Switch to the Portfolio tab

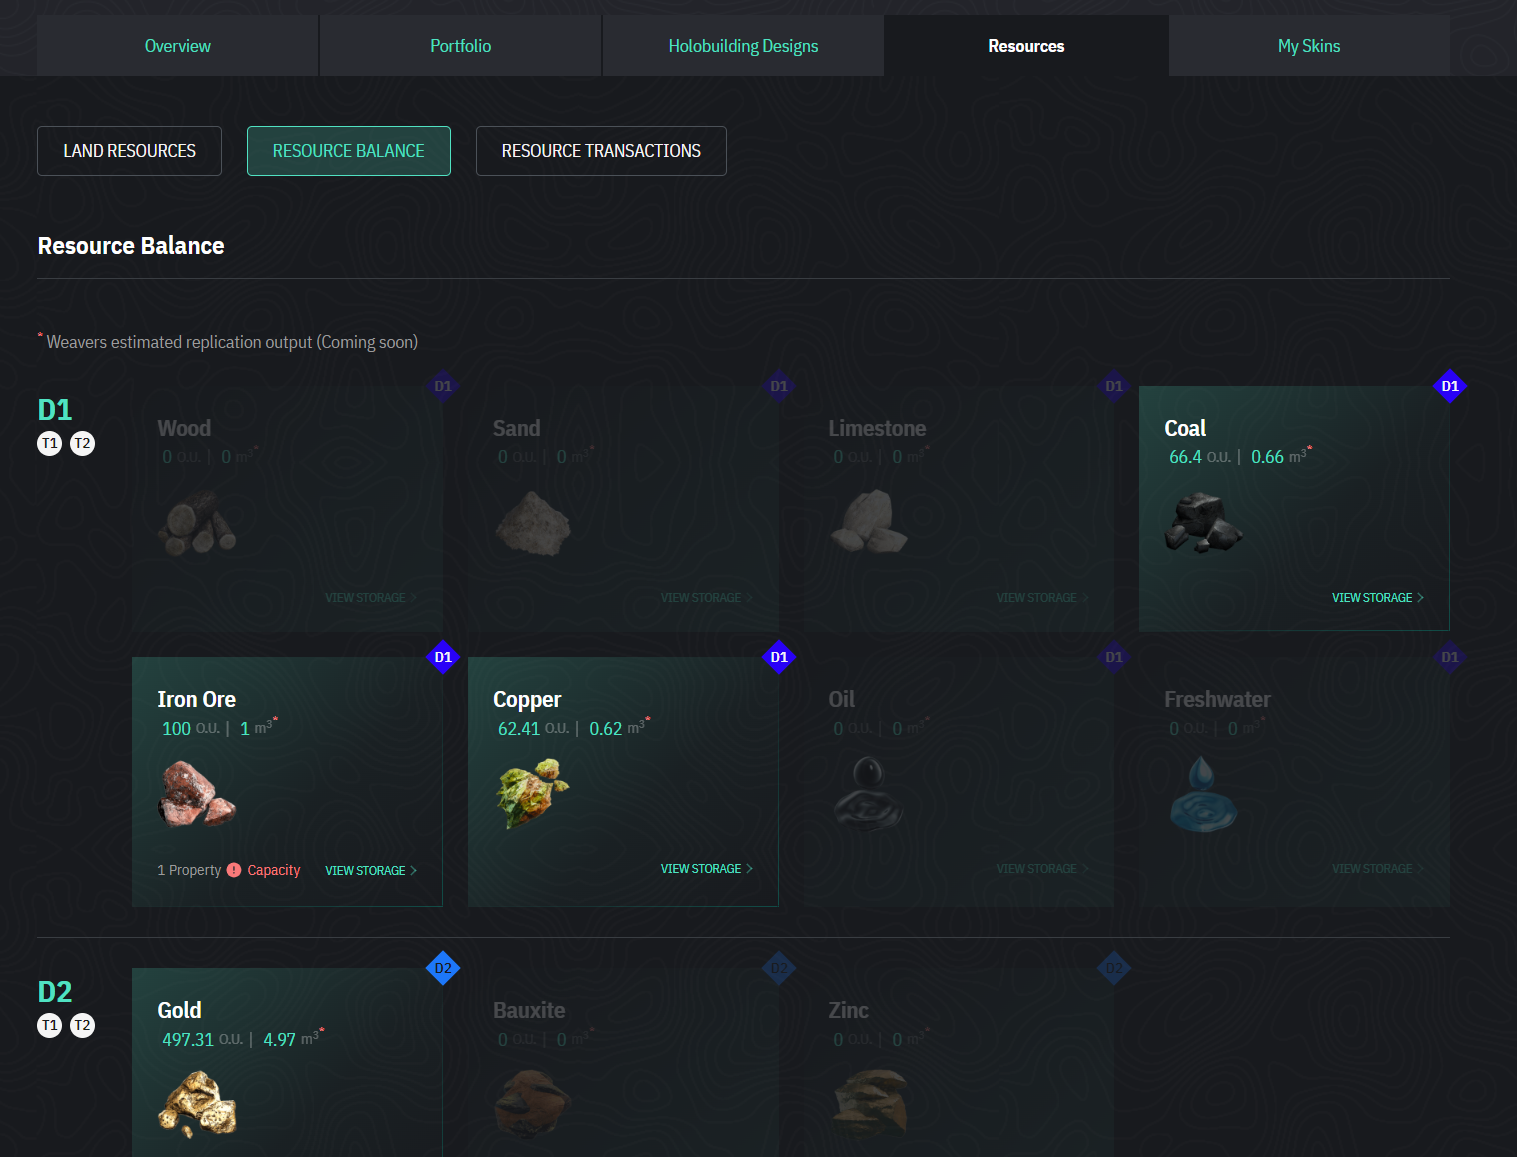coord(460,46)
